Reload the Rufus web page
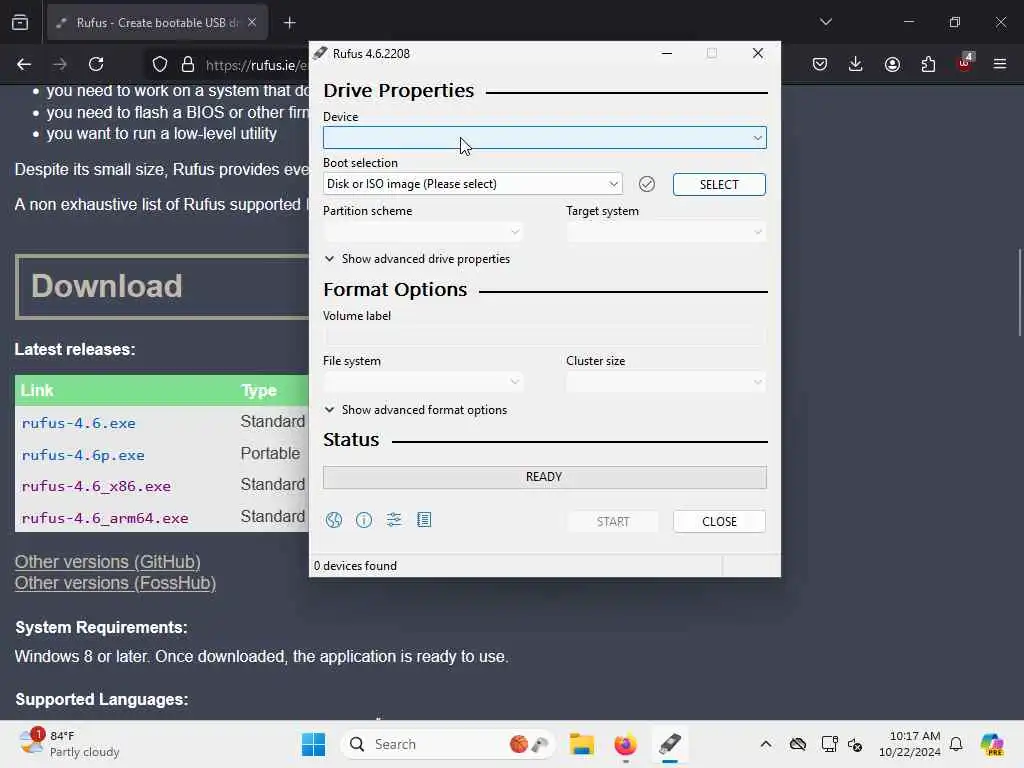1024x768 pixels. coord(96,64)
